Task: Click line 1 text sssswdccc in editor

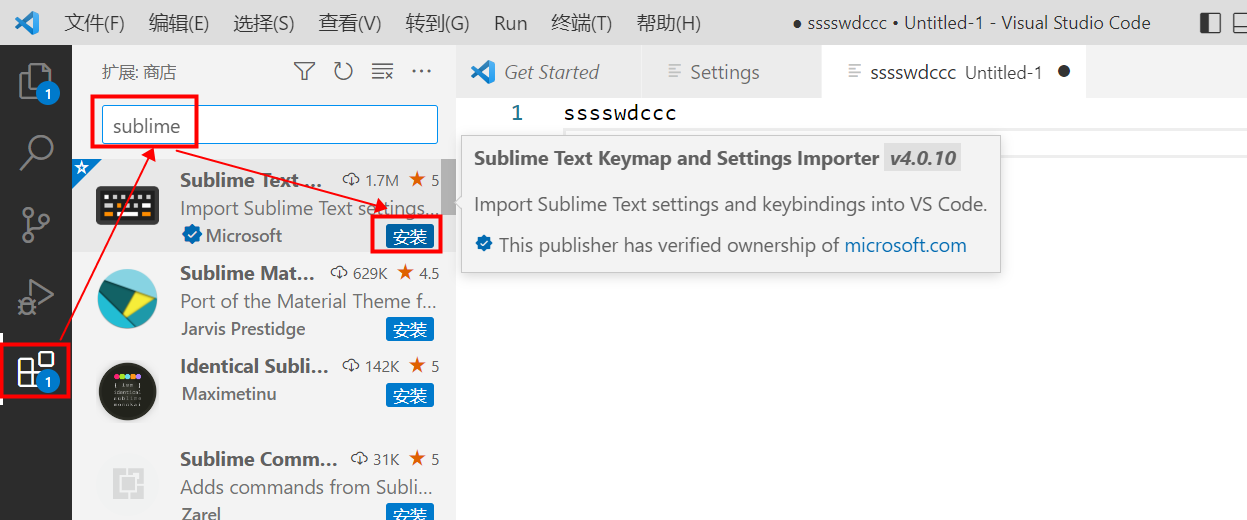Action: (x=620, y=113)
